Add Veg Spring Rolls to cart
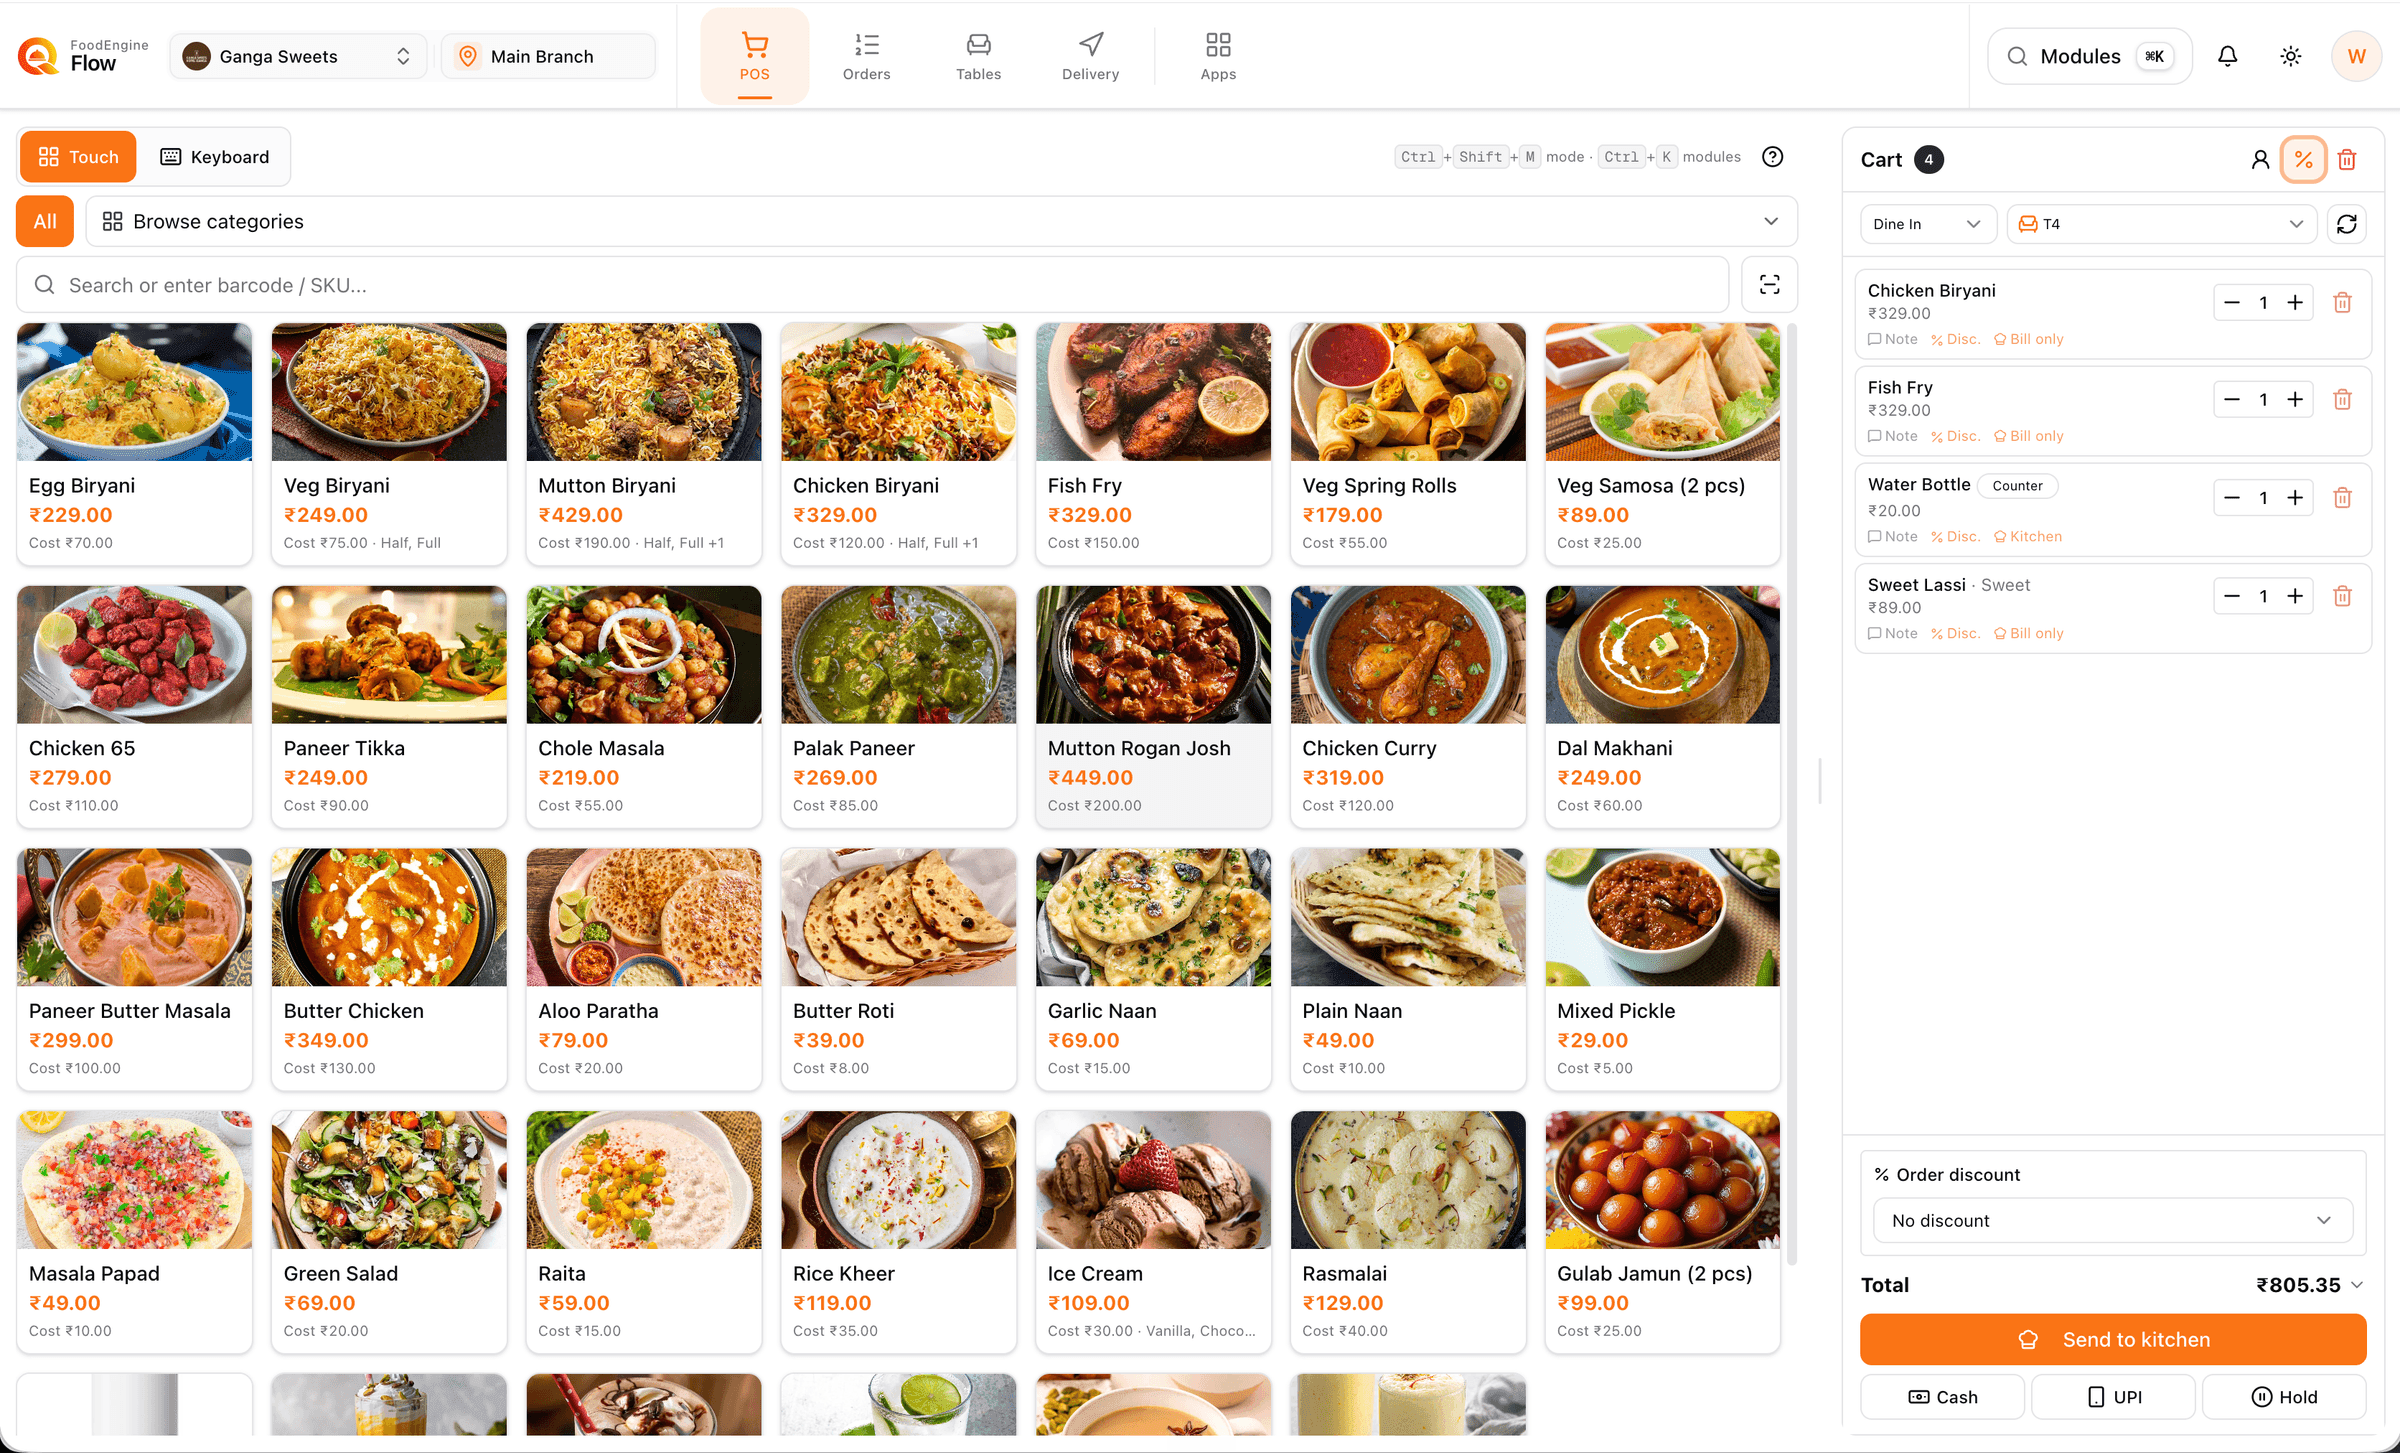Image resolution: width=2400 pixels, height=1453 pixels. click(x=1408, y=443)
